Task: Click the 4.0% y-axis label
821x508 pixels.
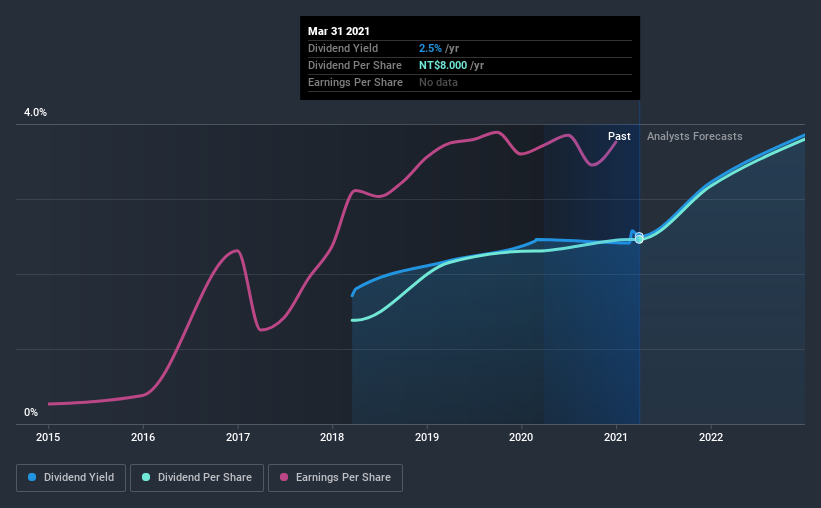Action: tap(35, 112)
